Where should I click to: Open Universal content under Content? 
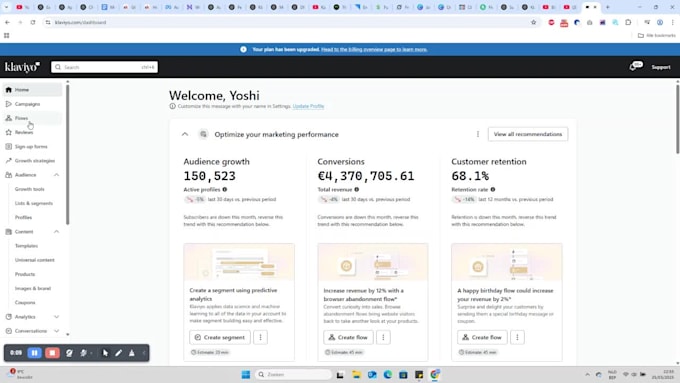(35, 260)
